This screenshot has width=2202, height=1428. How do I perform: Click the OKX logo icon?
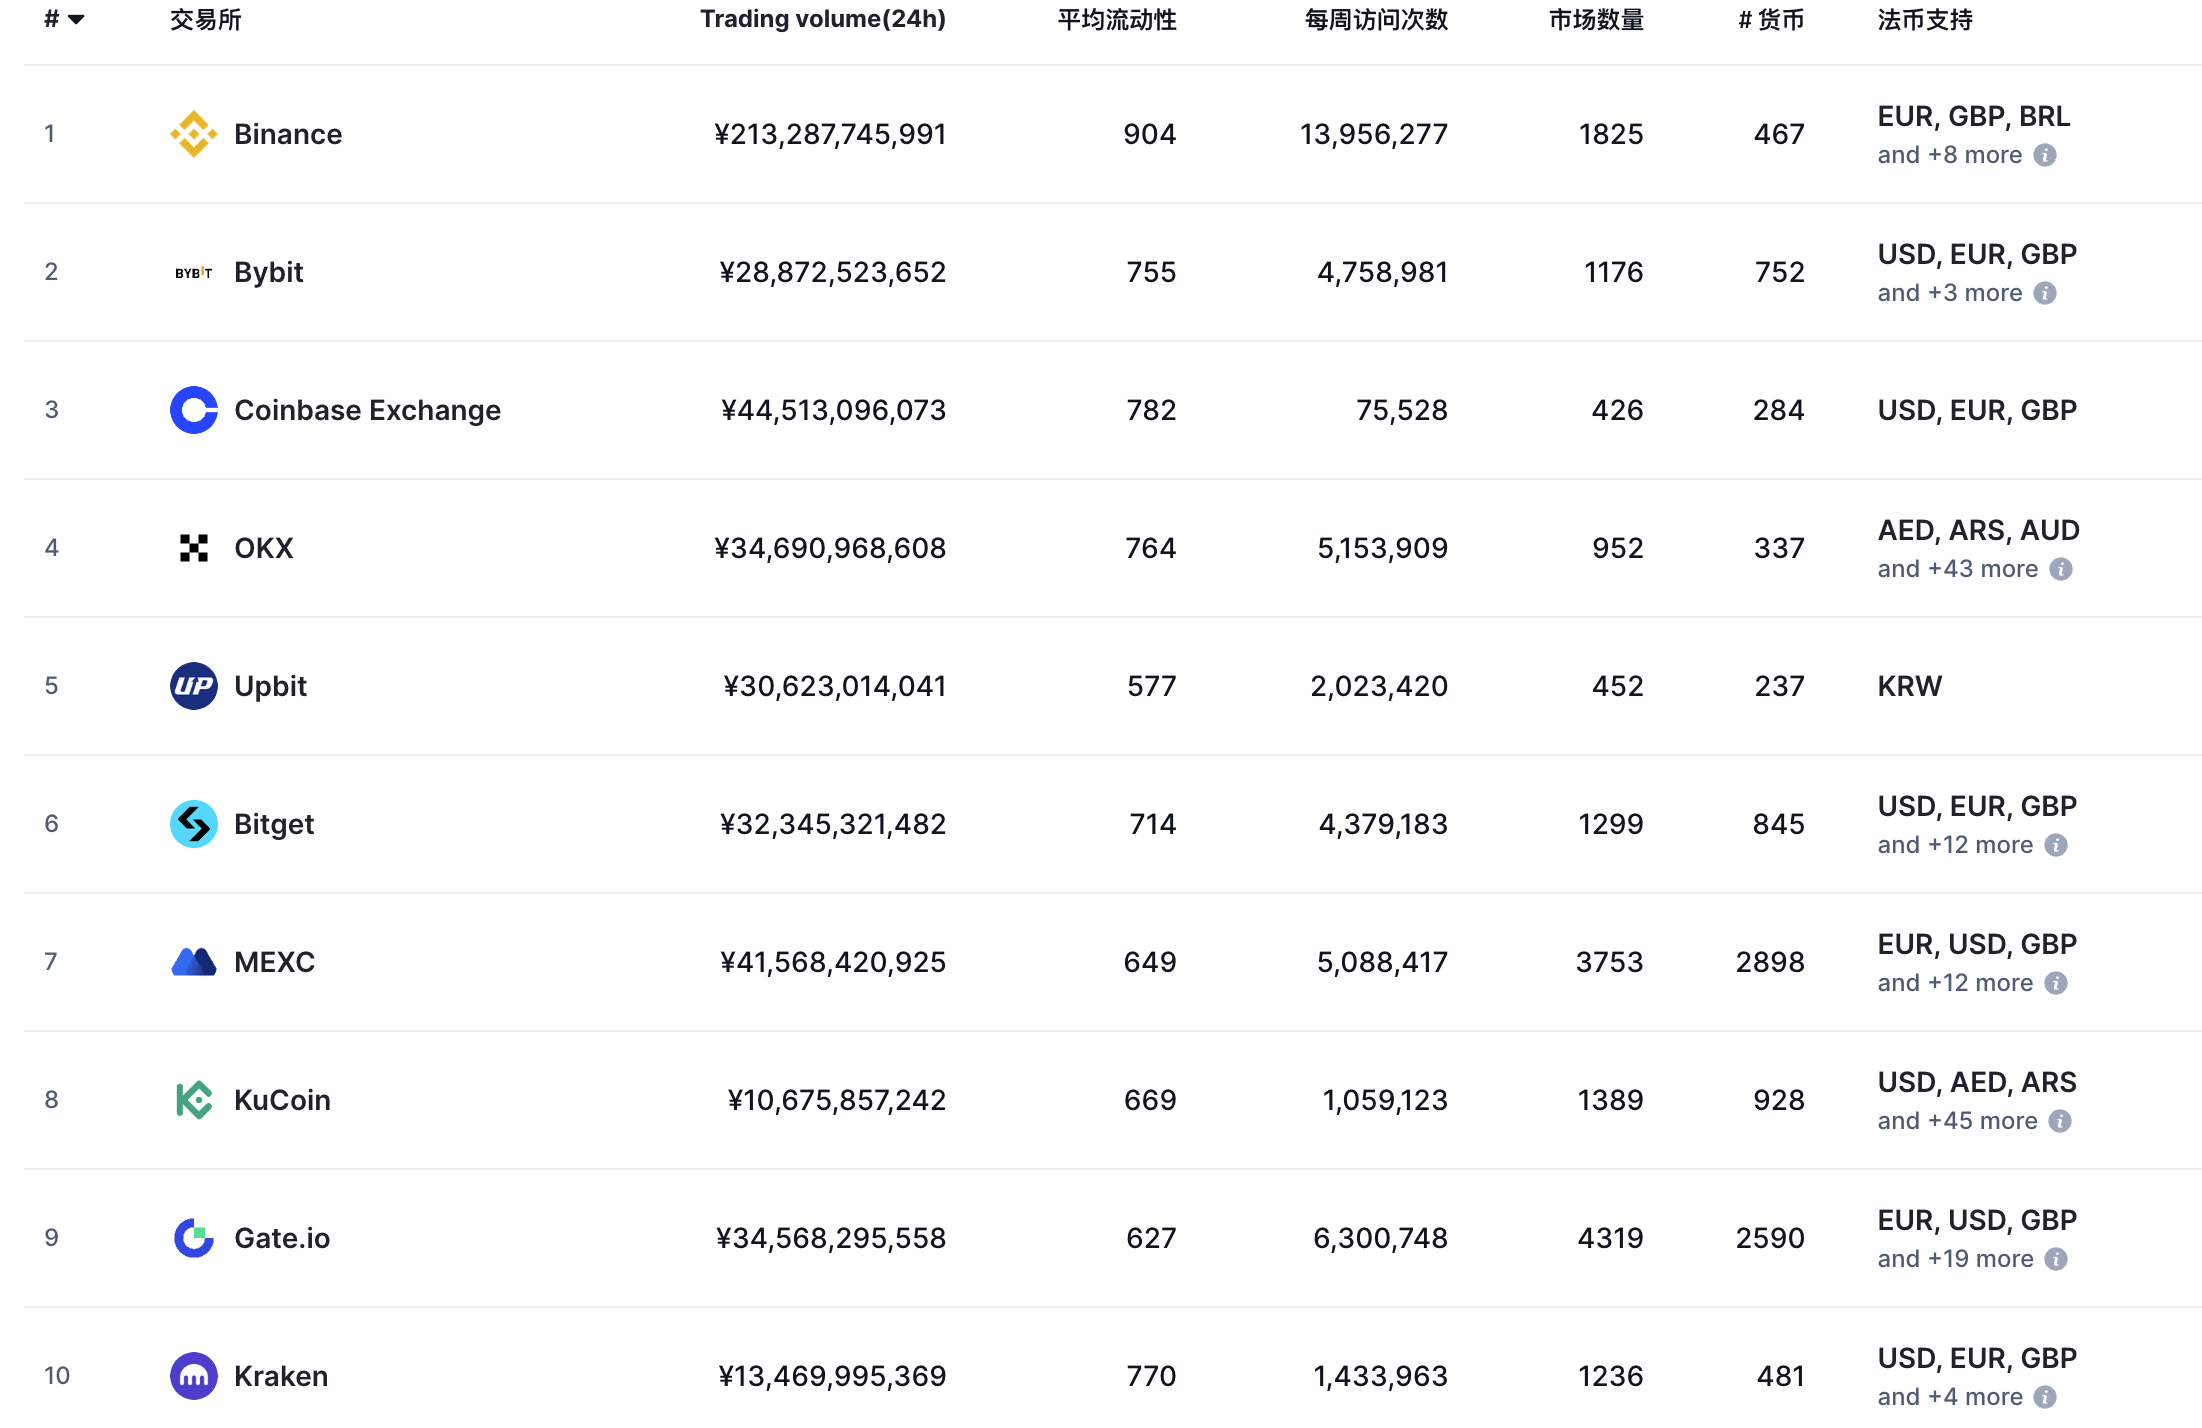pos(193,548)
